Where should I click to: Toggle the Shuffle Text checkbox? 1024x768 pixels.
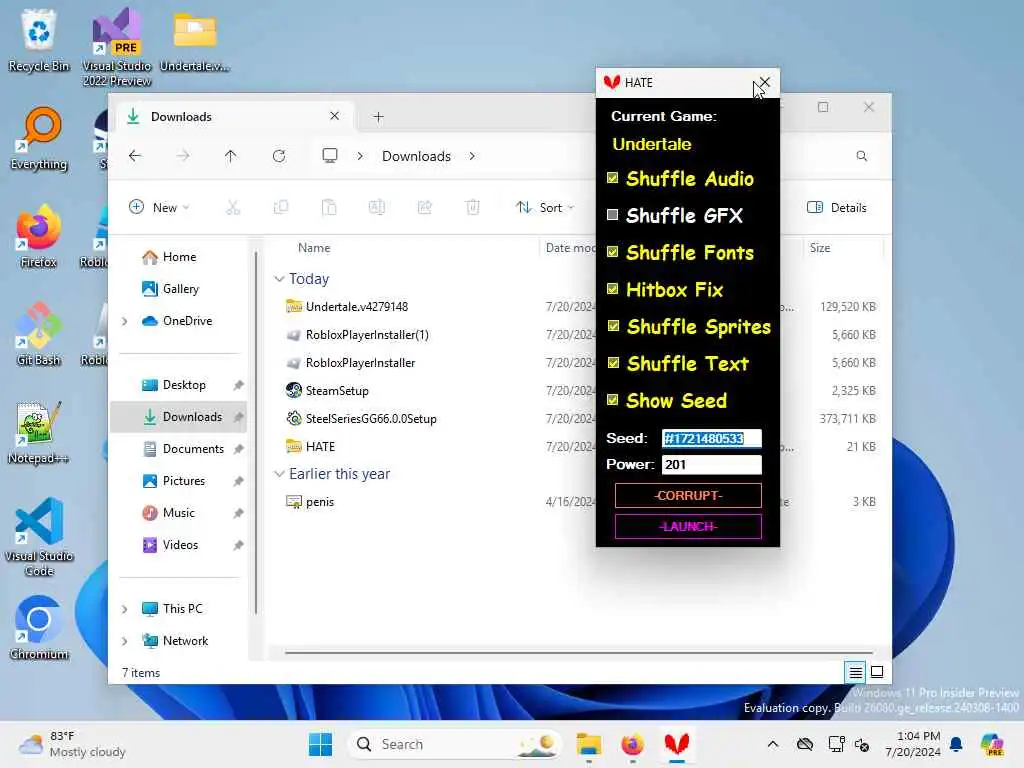(613, 362)
